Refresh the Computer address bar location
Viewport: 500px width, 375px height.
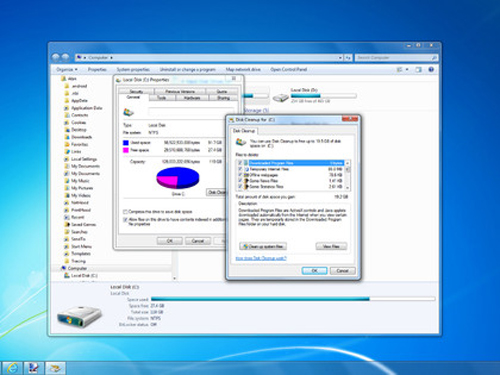(x=348, y=58)
